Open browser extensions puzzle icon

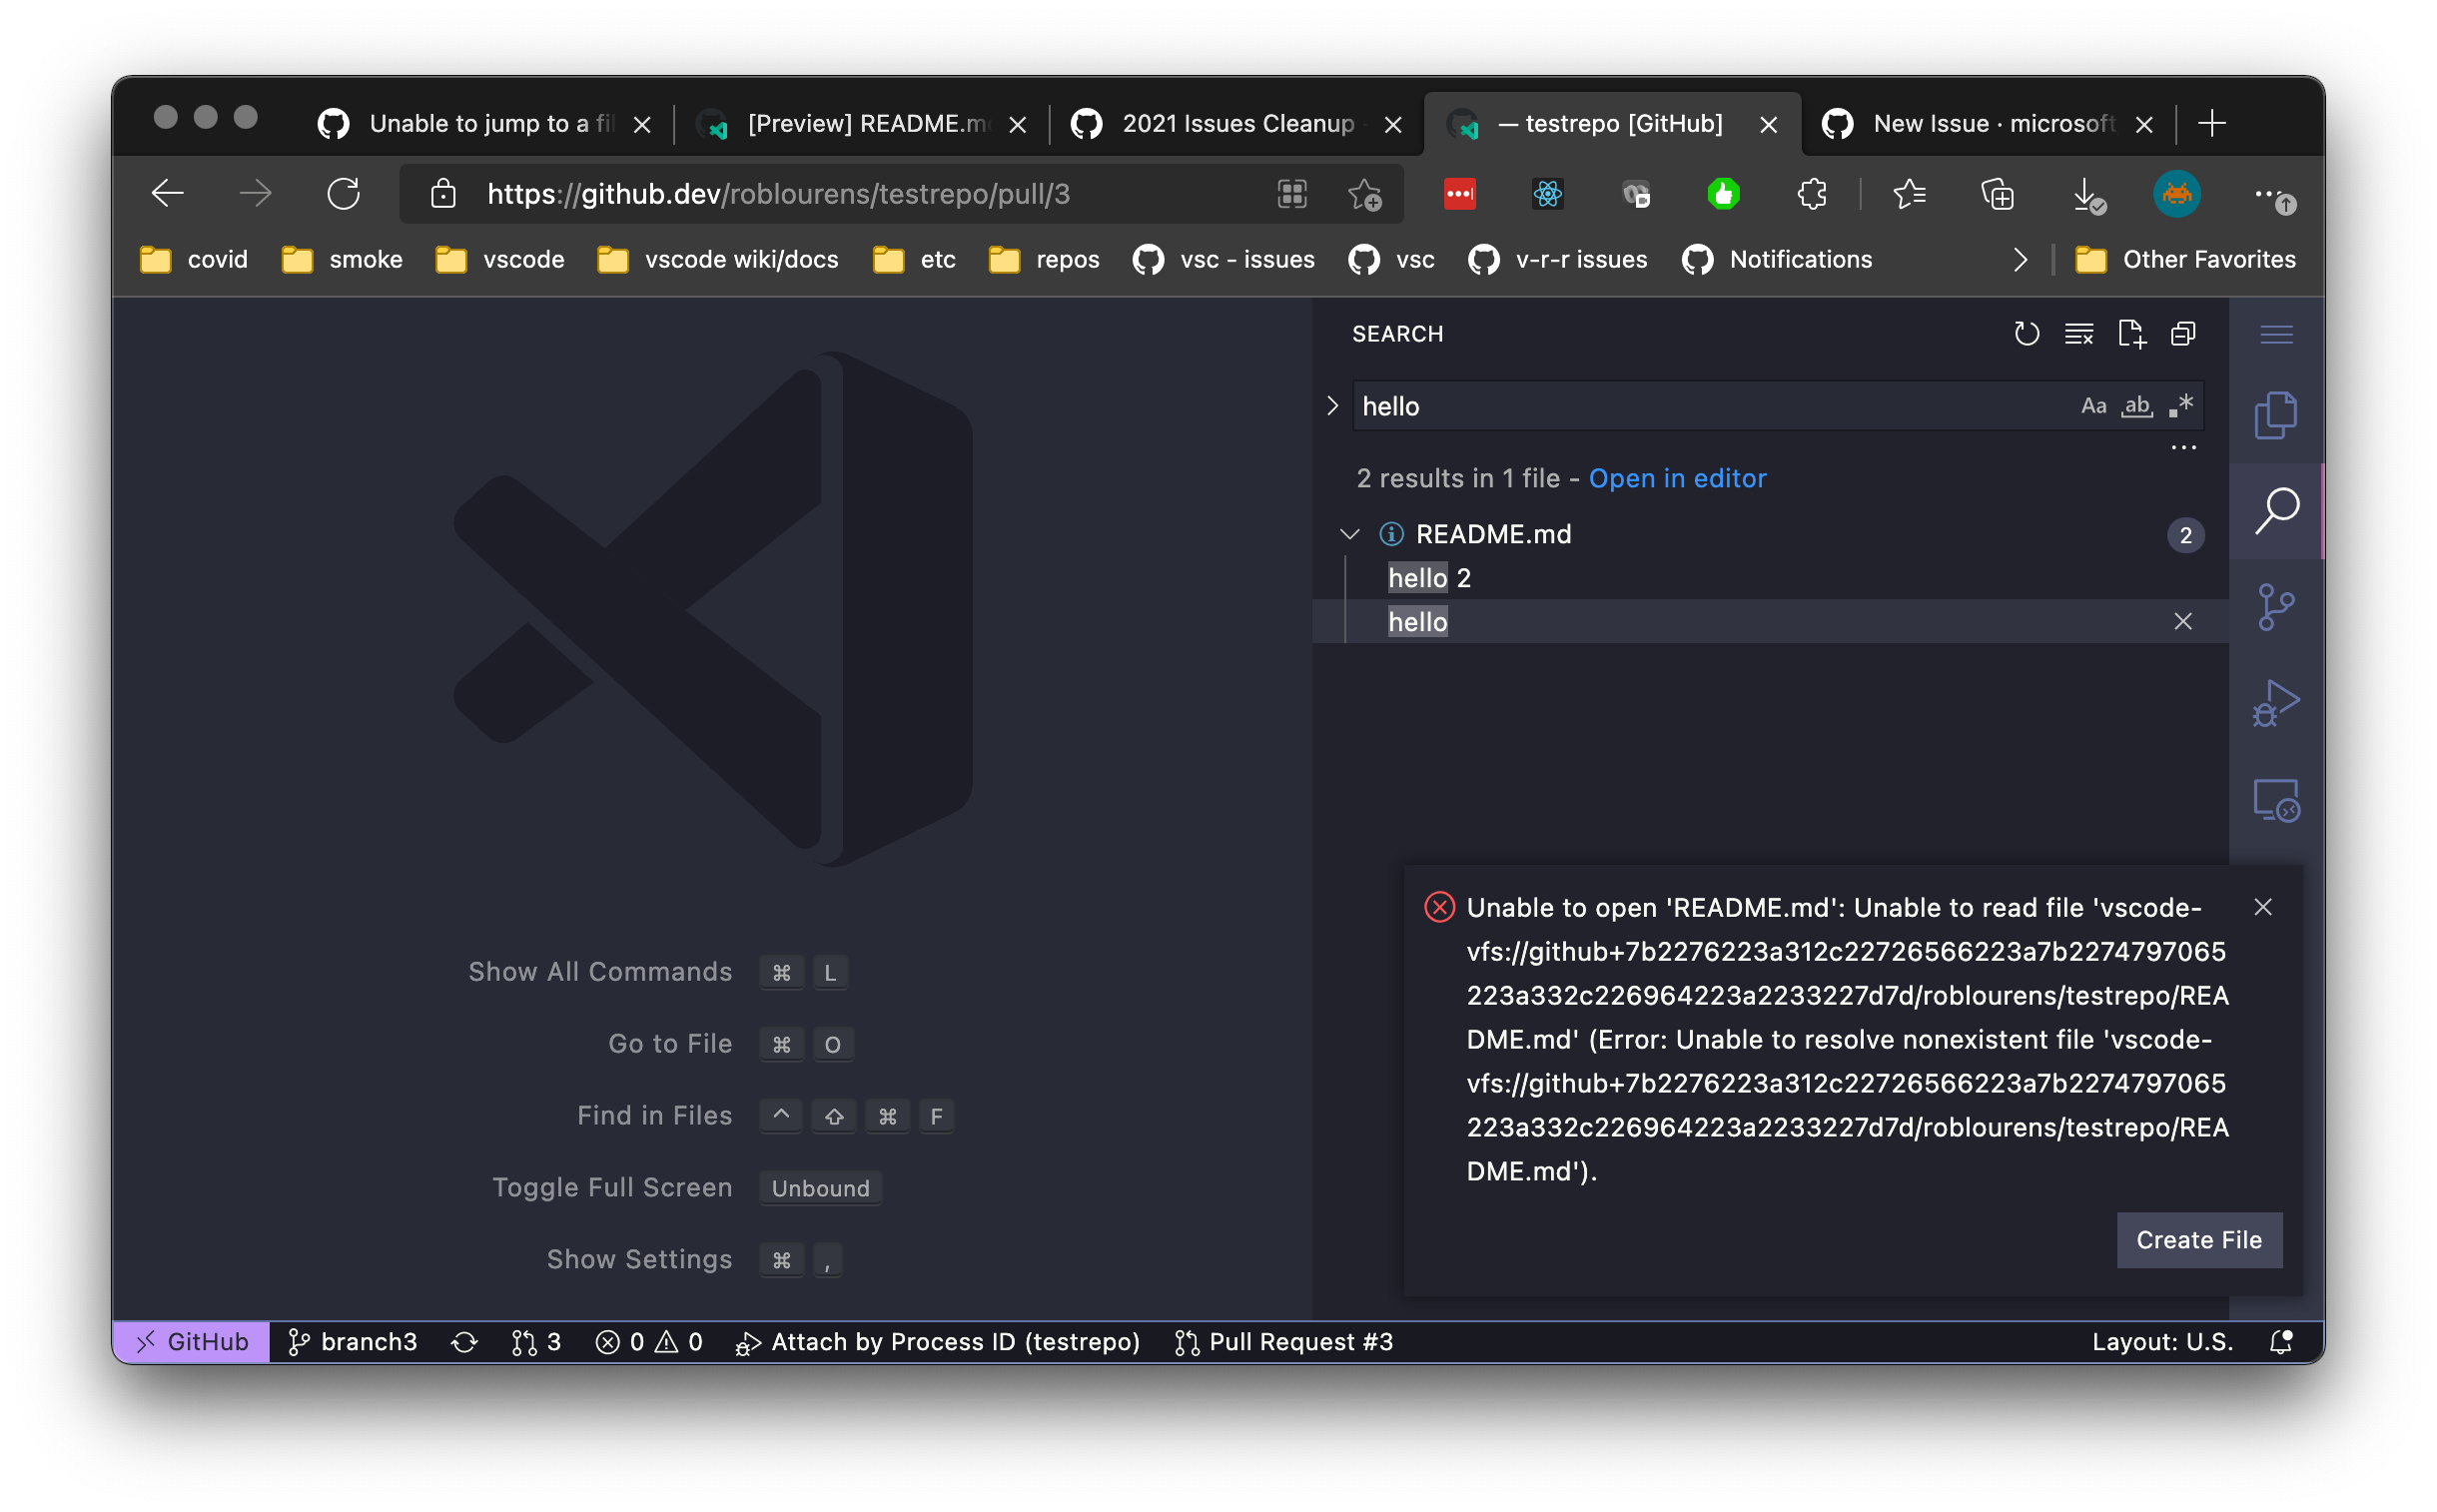pos(1811,194)
